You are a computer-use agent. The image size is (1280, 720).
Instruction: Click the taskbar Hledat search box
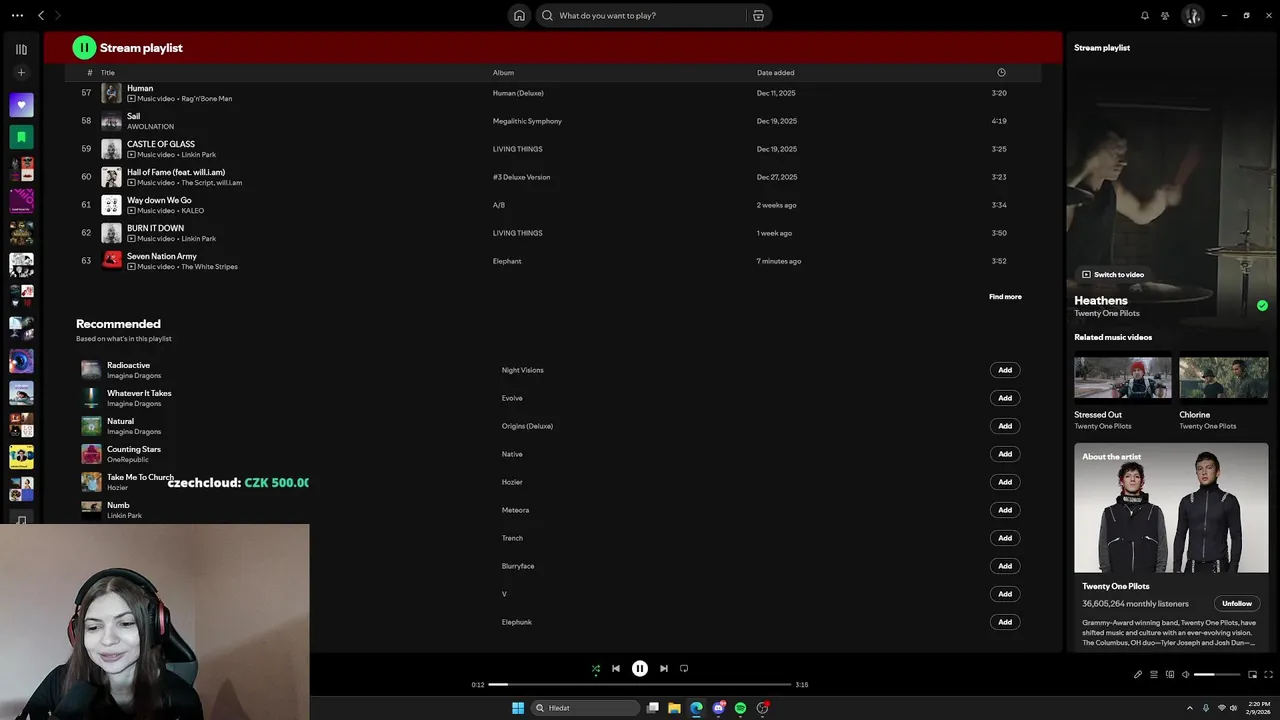pos(586,708)
